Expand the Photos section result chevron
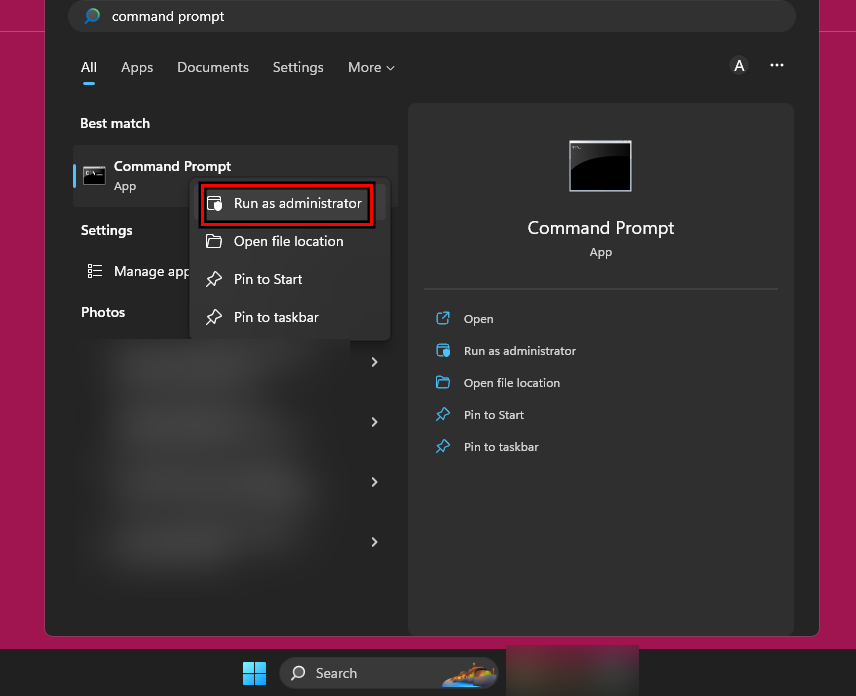The image size is (856, 696). tap(374, 422)
